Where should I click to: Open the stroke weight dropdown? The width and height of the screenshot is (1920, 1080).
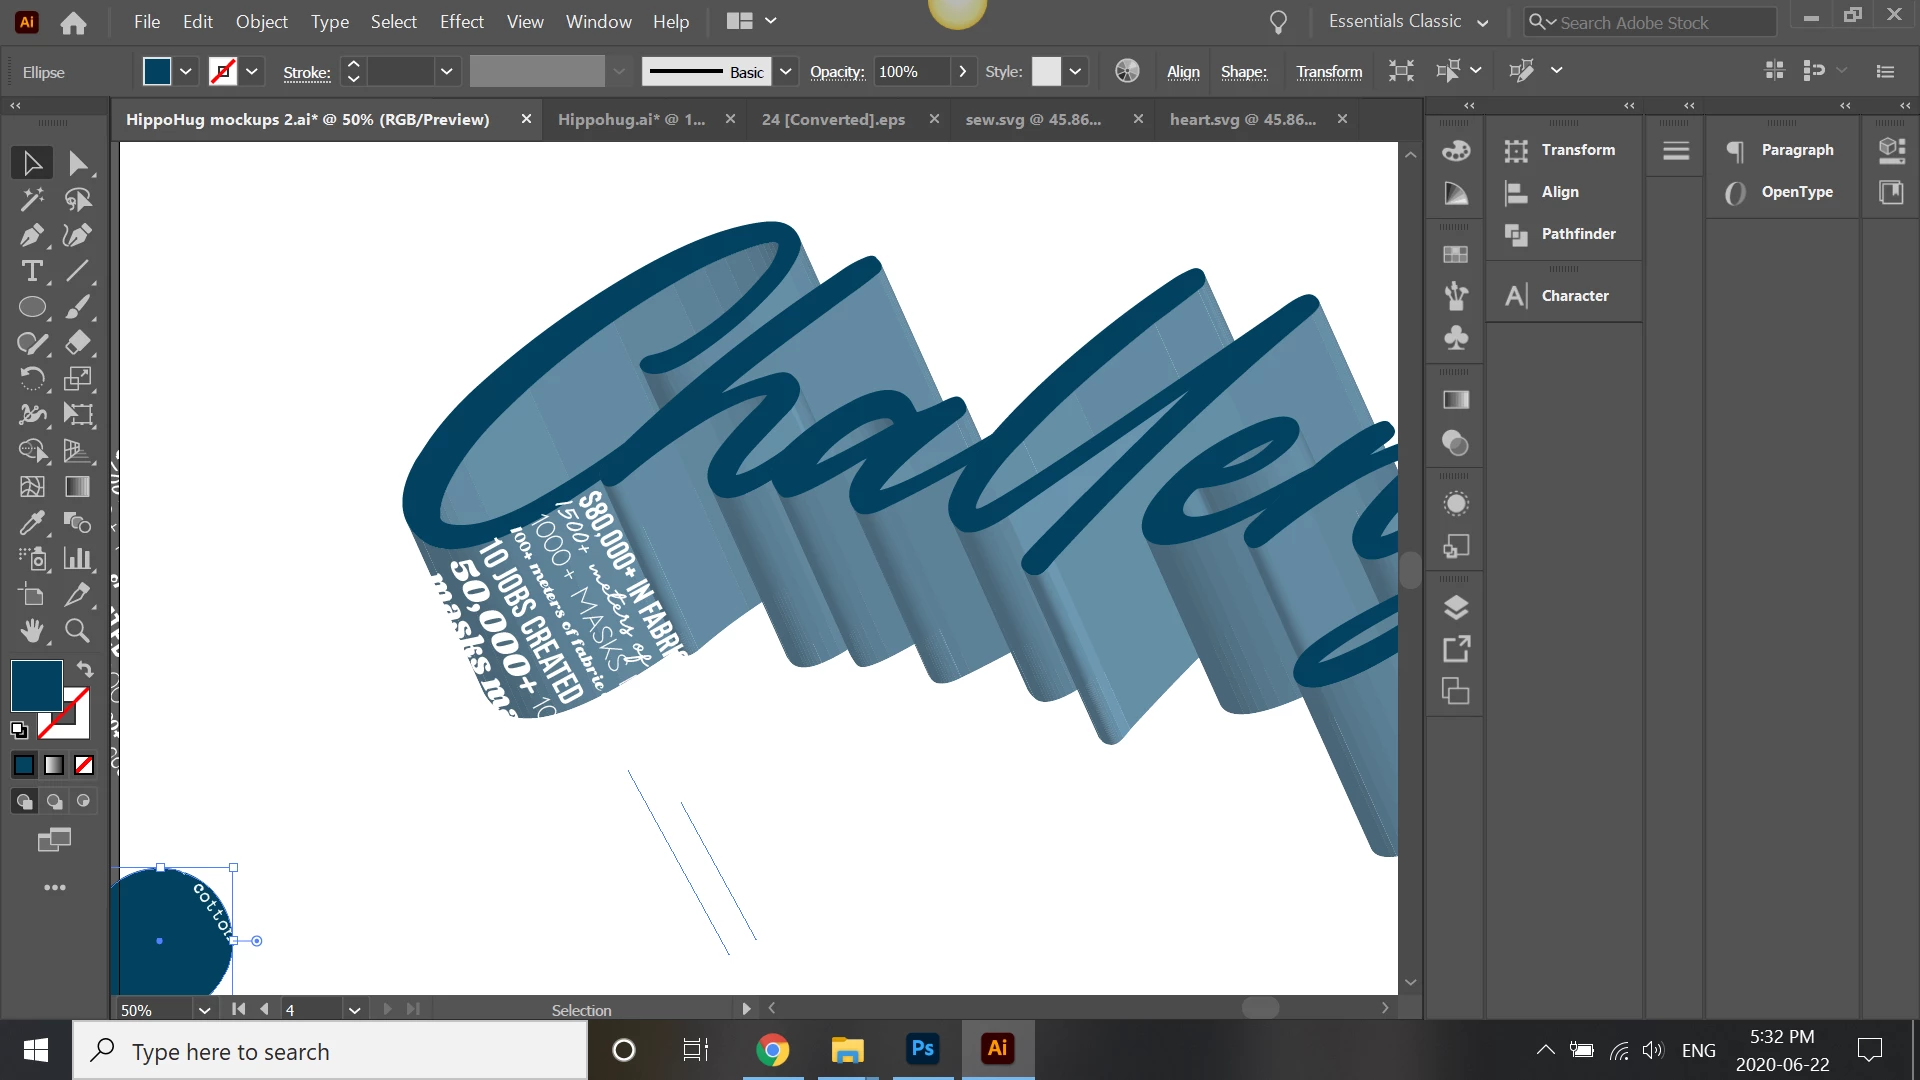click(446, 71)
